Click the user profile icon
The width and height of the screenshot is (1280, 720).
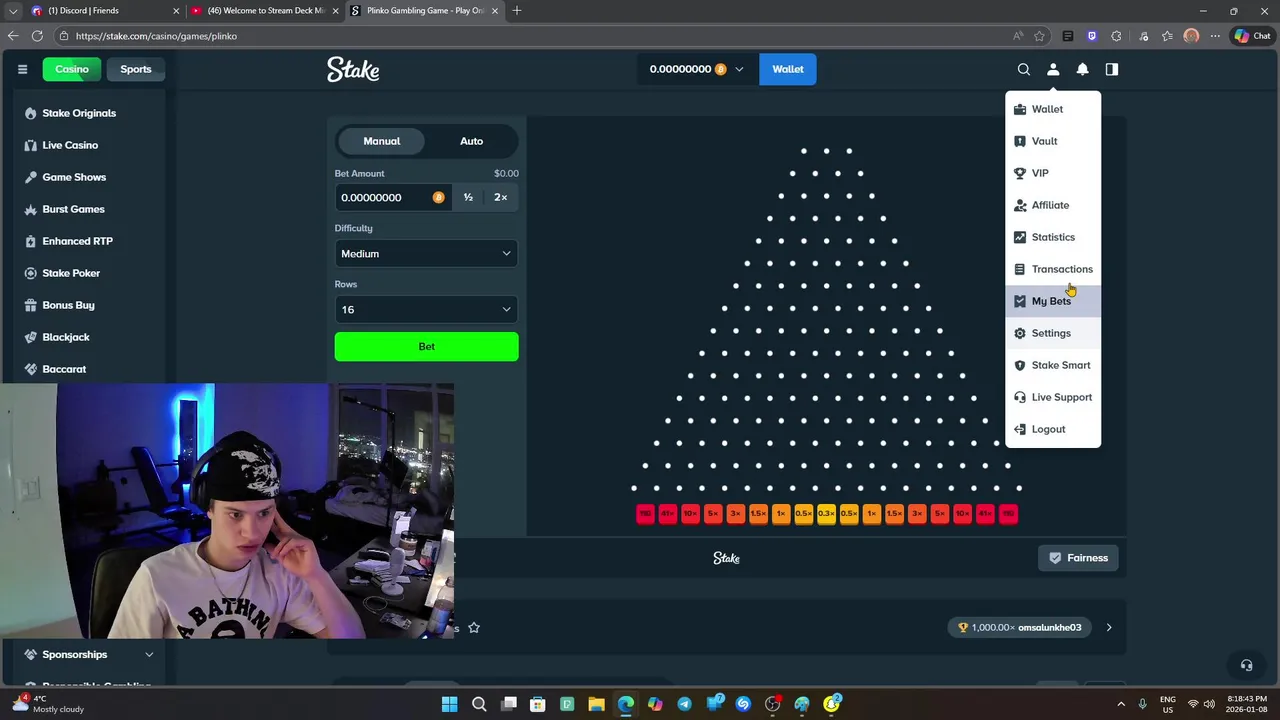click(1053, 69)
